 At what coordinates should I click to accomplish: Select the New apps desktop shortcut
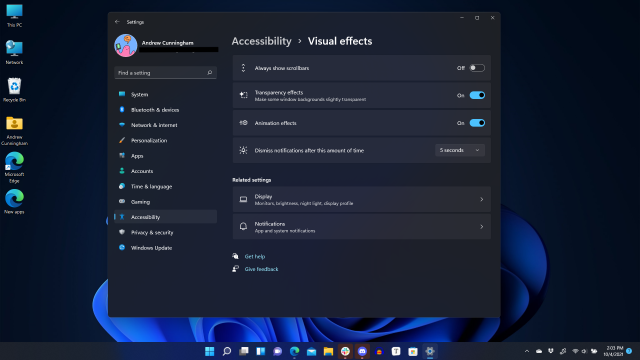[x=14, y=202]
